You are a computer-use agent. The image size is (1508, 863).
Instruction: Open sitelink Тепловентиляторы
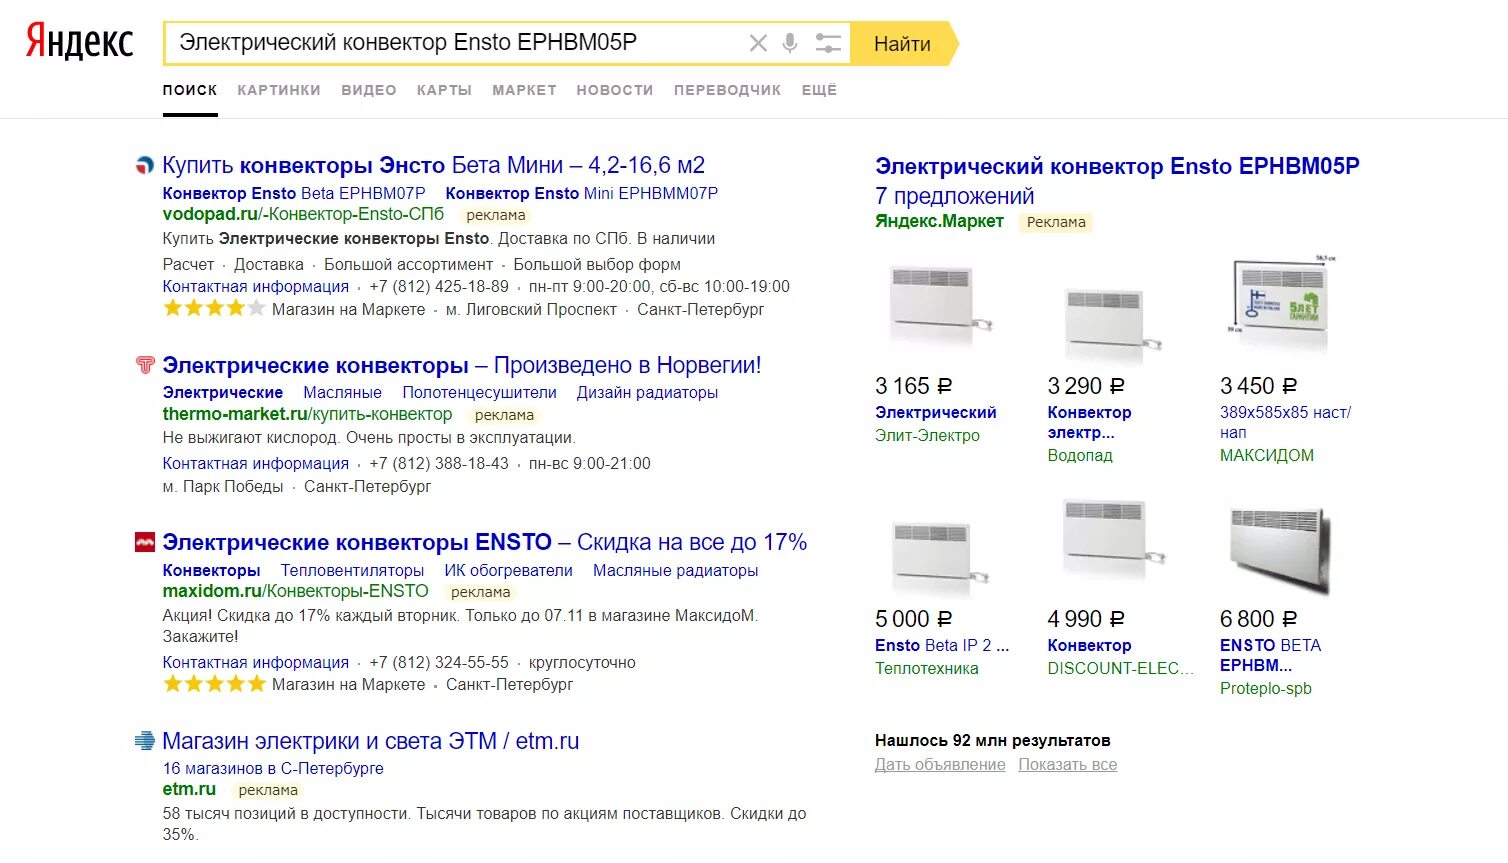(352, 570)
